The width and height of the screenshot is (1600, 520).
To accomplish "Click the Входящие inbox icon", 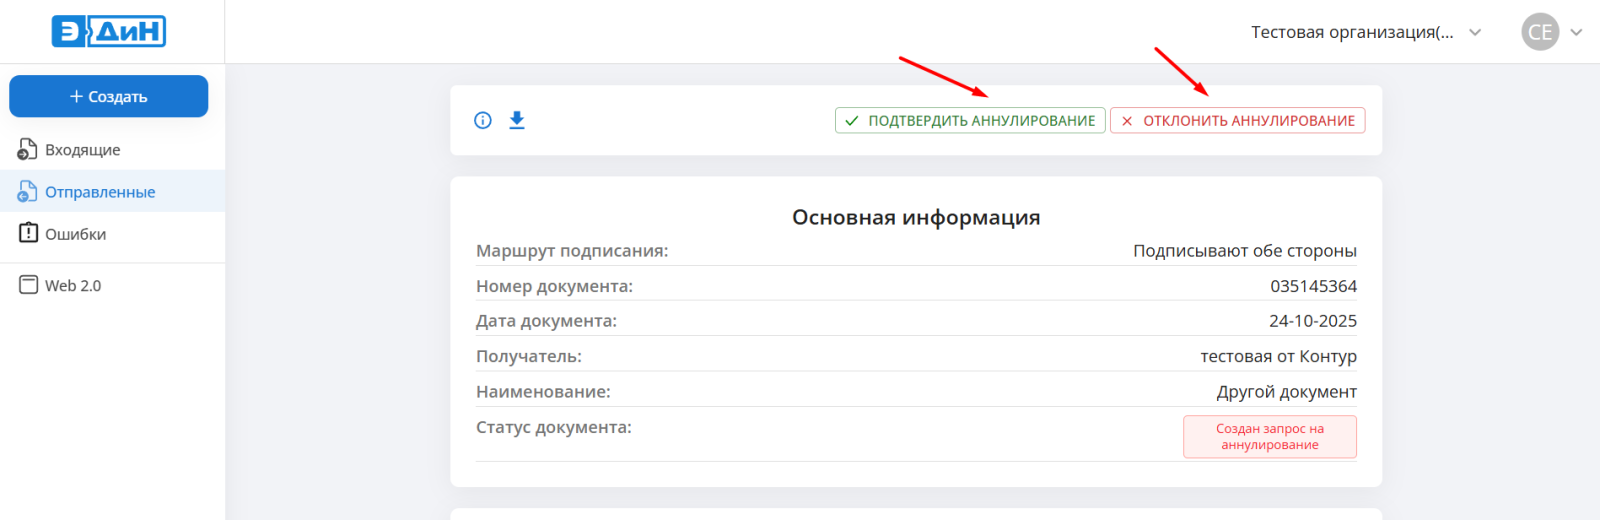I will click(28, 150).
